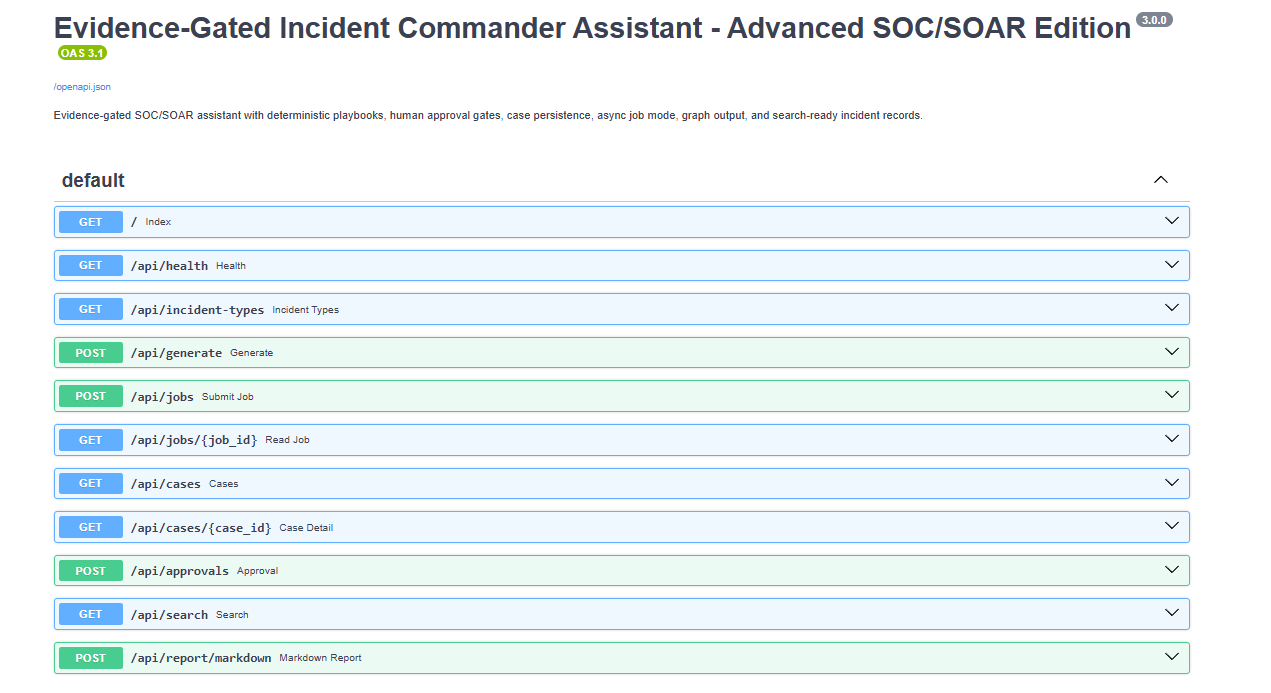Click the POST badge for /api/report/markdown
1271x693 pixels.
[91, 658]
